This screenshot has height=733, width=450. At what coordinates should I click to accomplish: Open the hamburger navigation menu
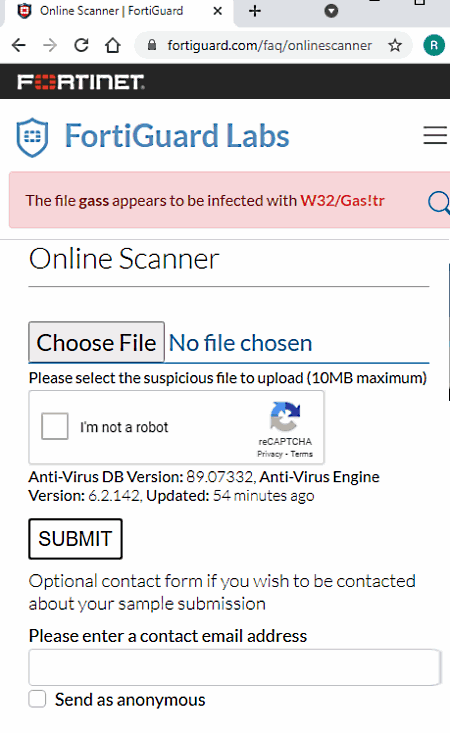(x=435, y=135)
